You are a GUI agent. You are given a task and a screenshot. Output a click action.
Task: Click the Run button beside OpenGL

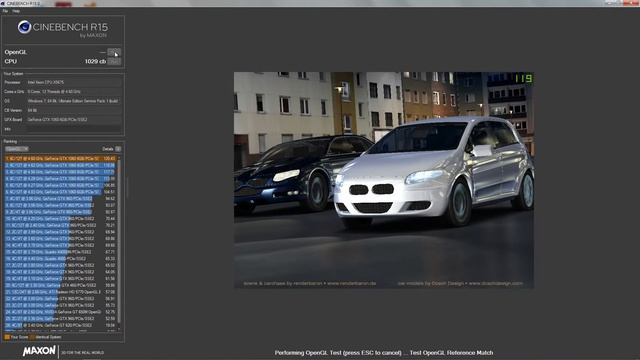click(114, 52)
